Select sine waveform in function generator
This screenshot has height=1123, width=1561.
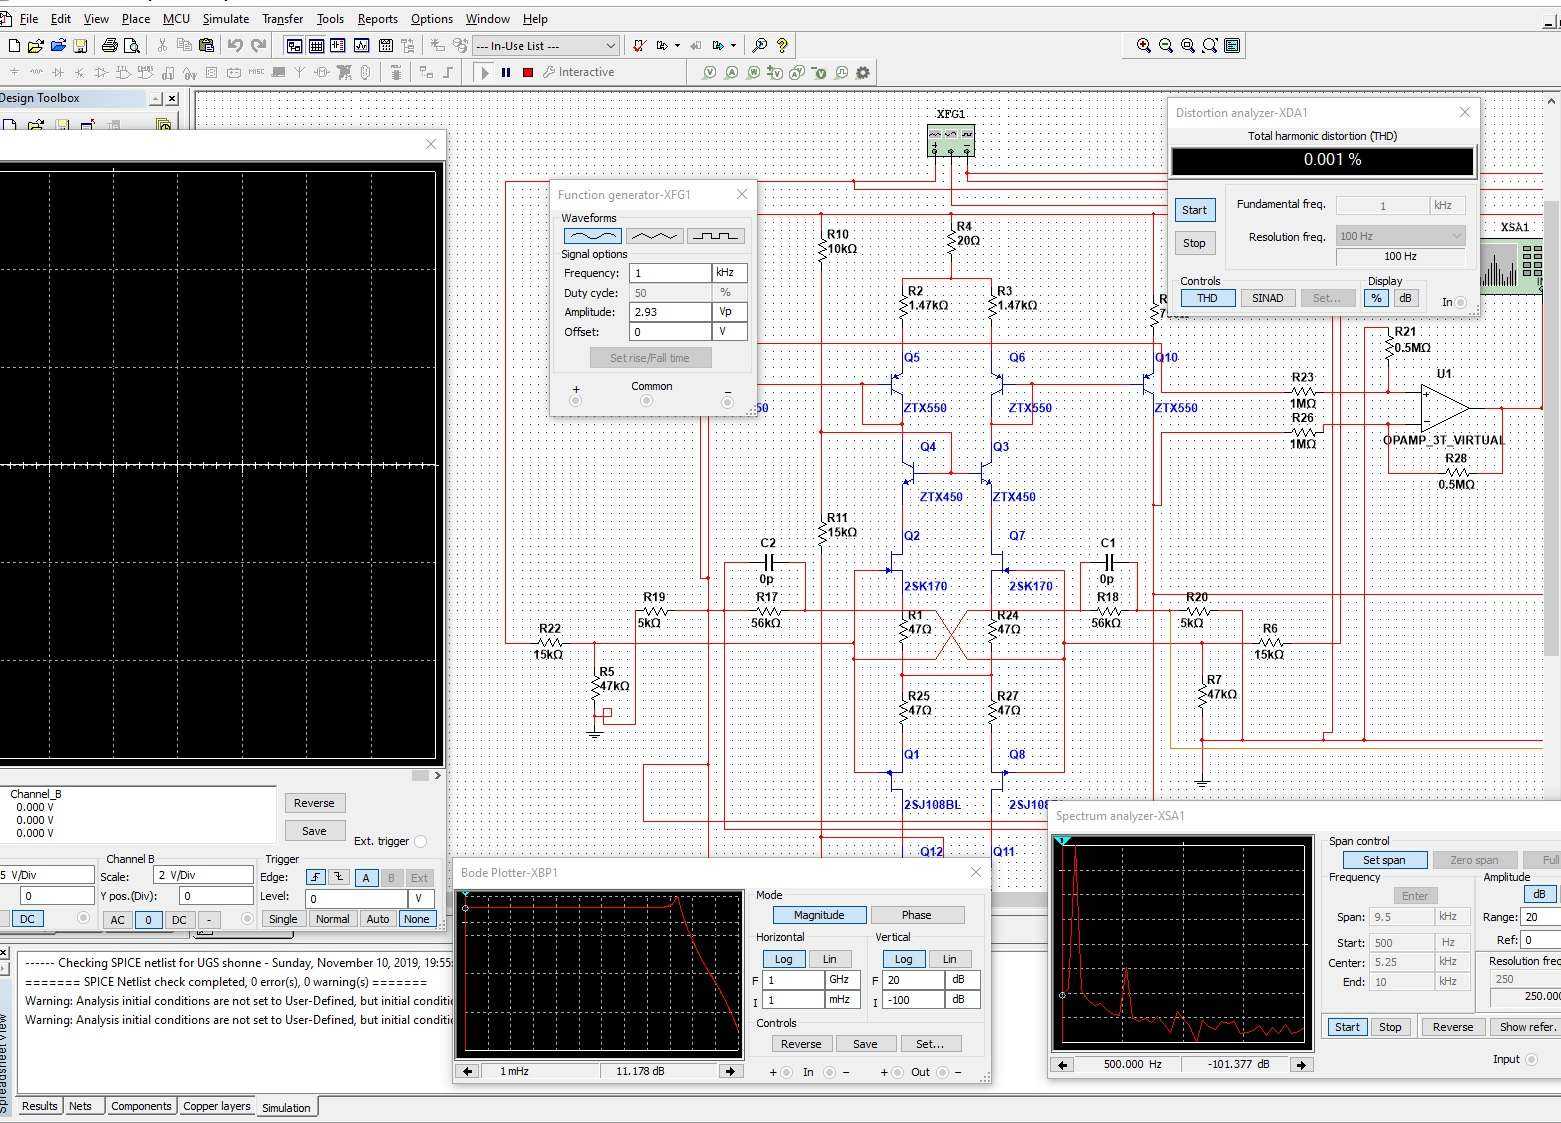point(593,236)
